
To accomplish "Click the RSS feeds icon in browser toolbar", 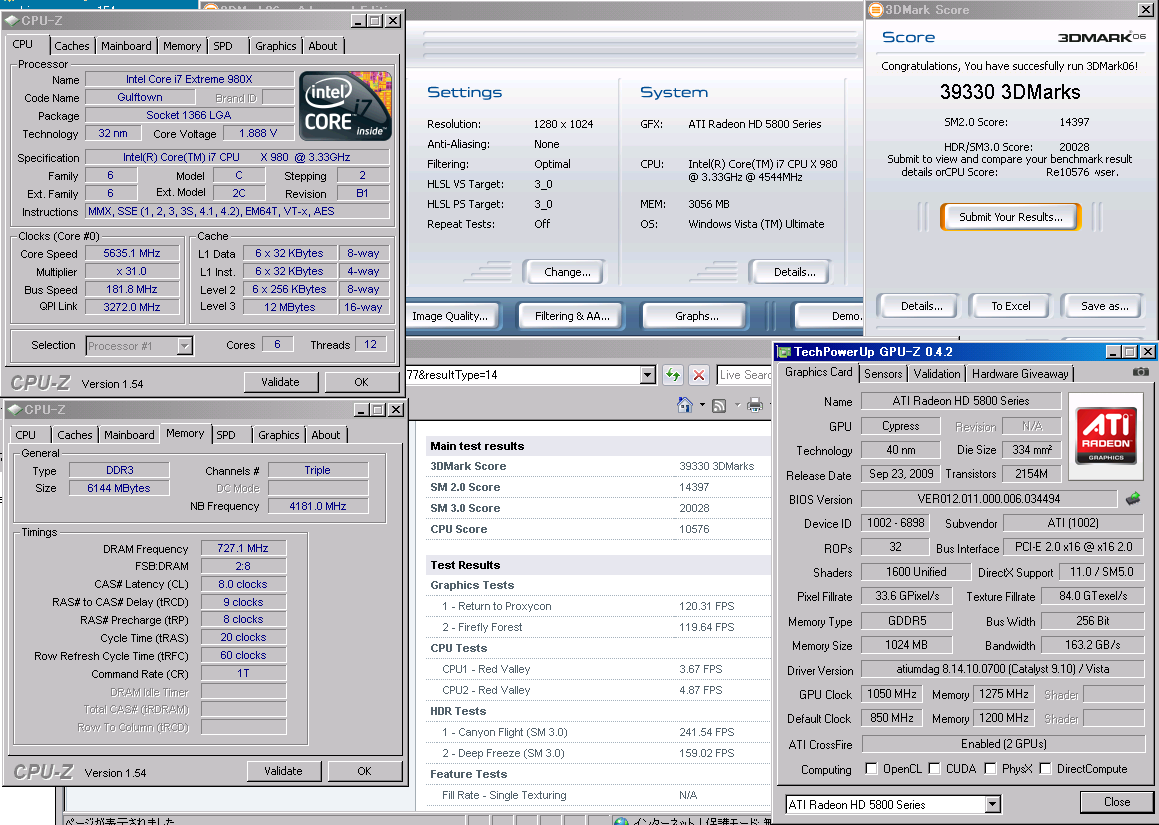I will coord(718,405).
